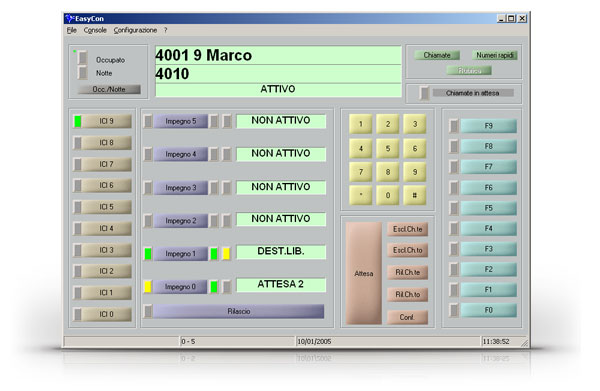Open the Rubrica button
600x391 pixels.
pyautogui.click(x=469, y=70)
